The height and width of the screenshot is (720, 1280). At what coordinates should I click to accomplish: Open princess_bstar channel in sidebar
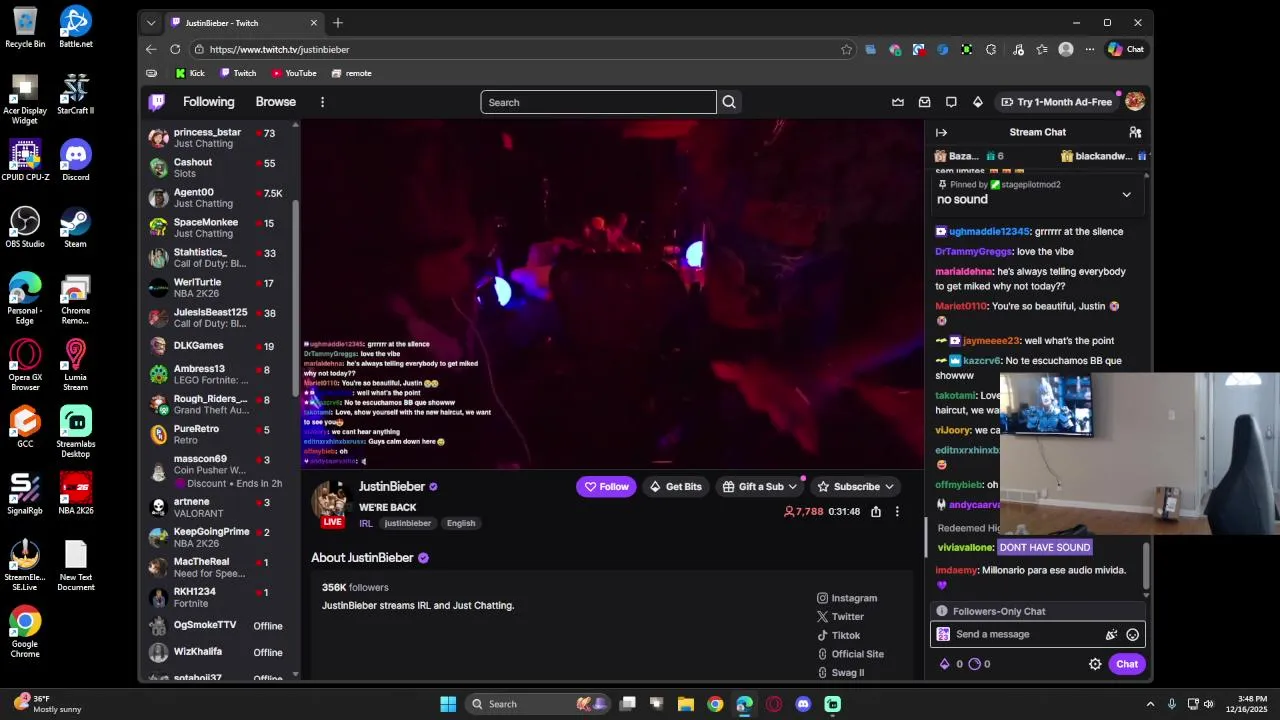218,138
